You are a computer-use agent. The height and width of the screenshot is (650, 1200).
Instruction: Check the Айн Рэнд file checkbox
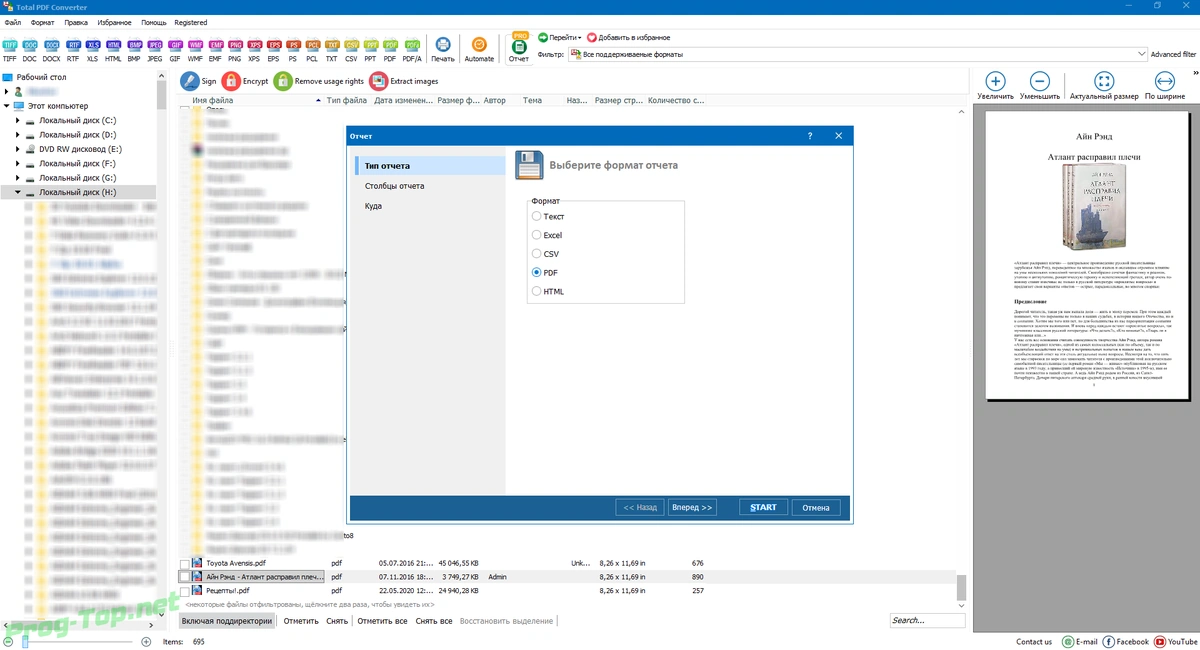click(x=184, y=577)
